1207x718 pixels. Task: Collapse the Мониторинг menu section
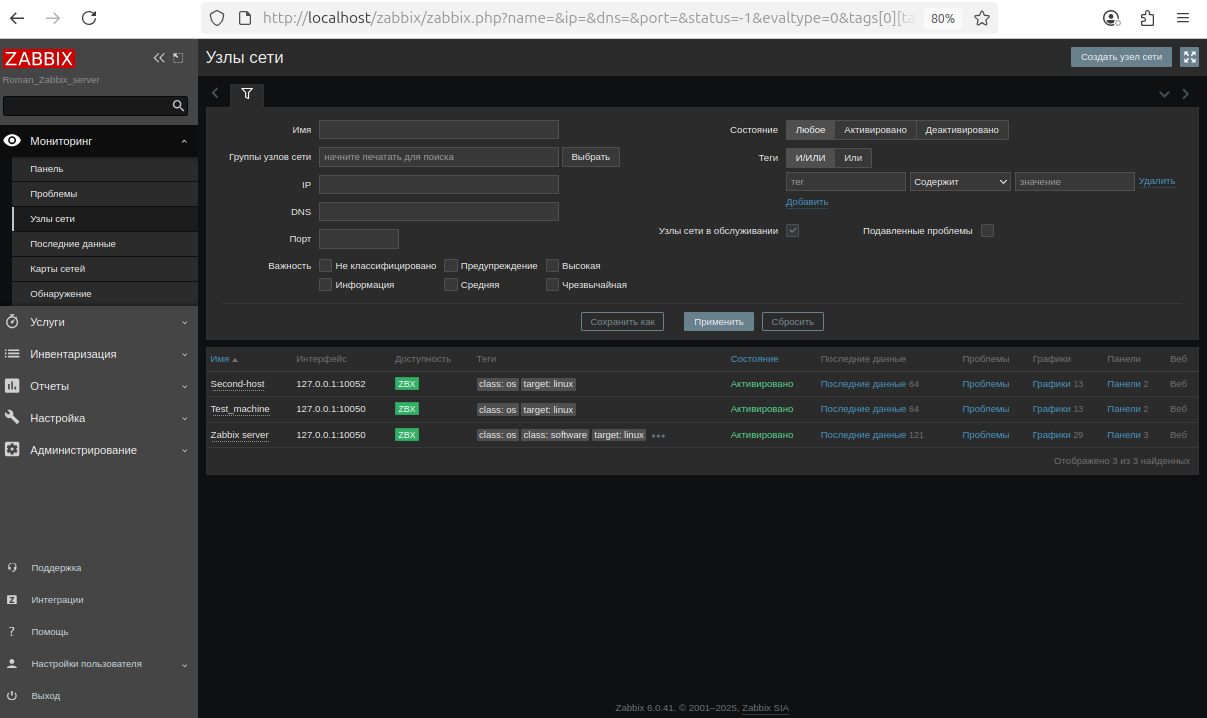pos(184,142)
